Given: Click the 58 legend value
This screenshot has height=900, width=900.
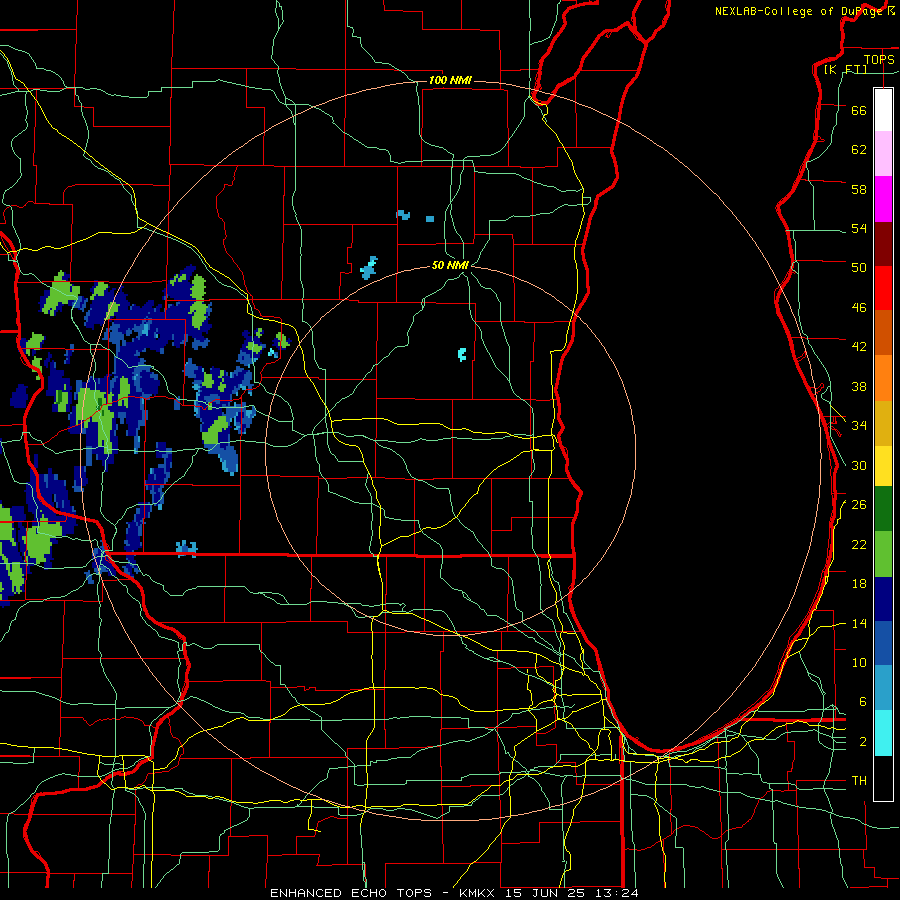Looking at the screenshot, I should (x=859, y=189).
